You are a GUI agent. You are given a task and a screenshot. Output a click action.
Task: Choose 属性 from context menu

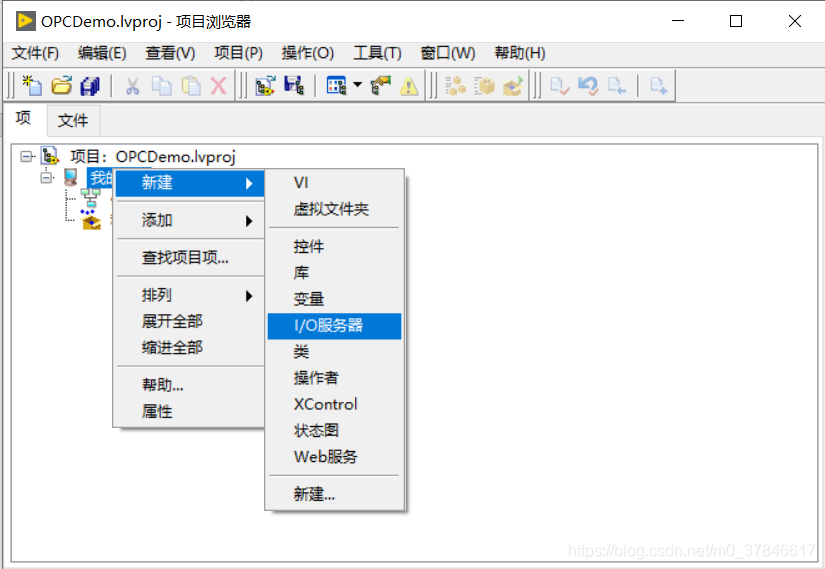pos(190,412)
